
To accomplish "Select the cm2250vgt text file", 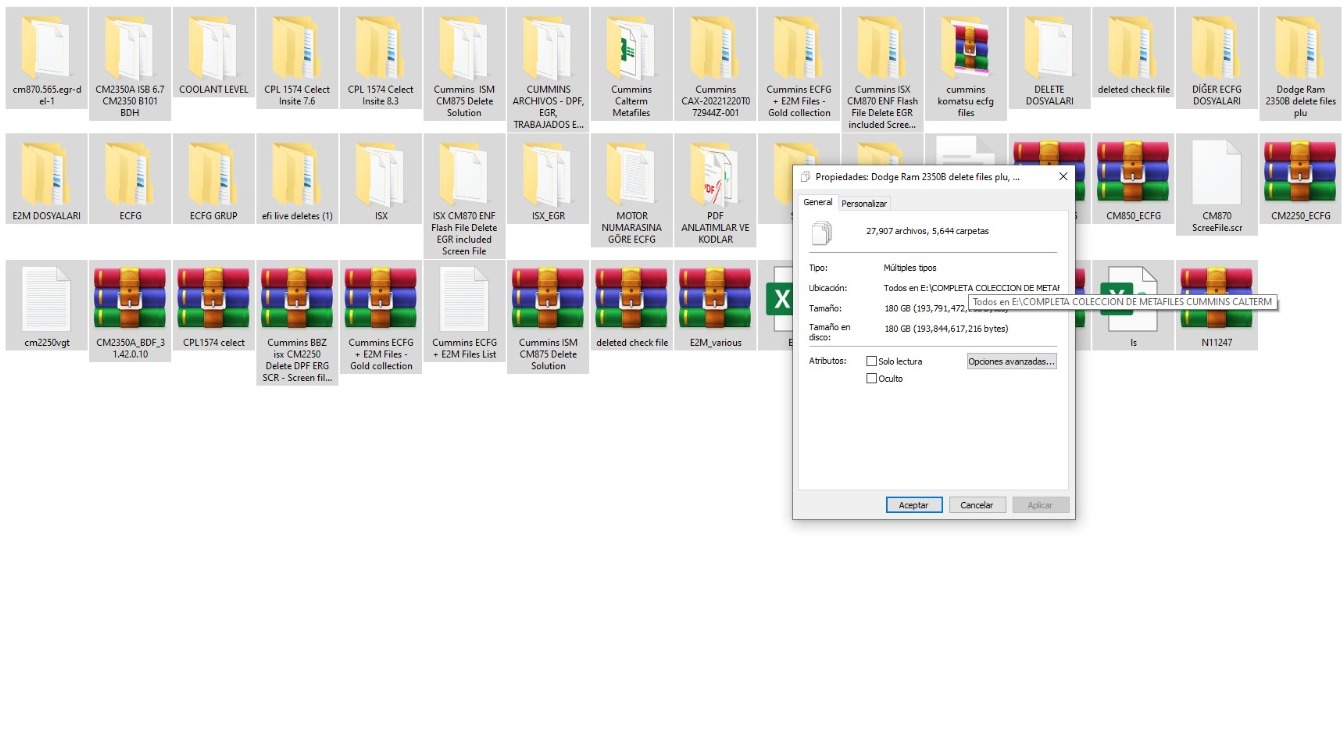I will (x=46, y=300).
